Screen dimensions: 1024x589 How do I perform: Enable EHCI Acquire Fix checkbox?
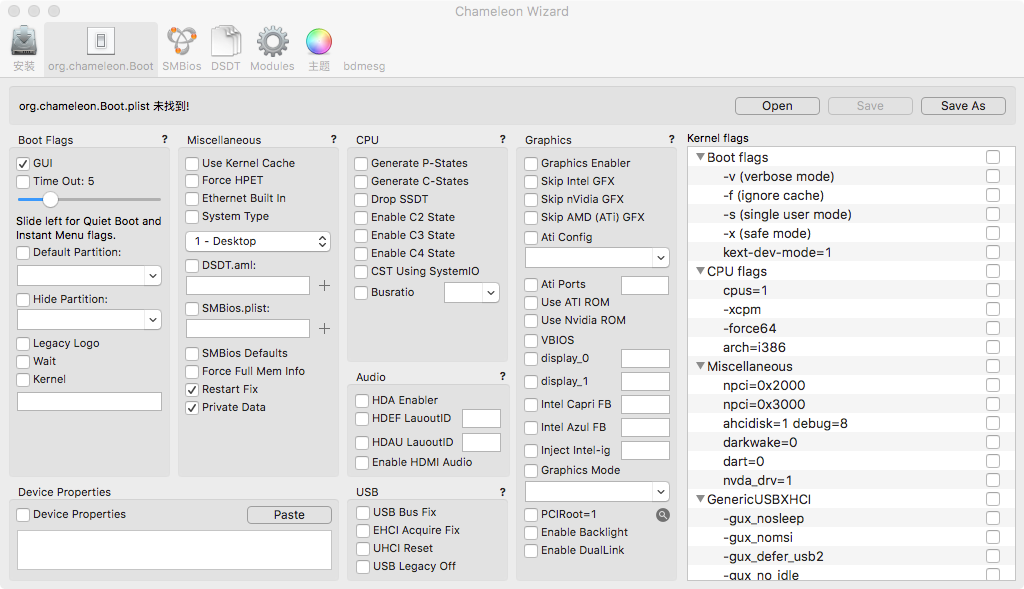(x=363, y=530)
